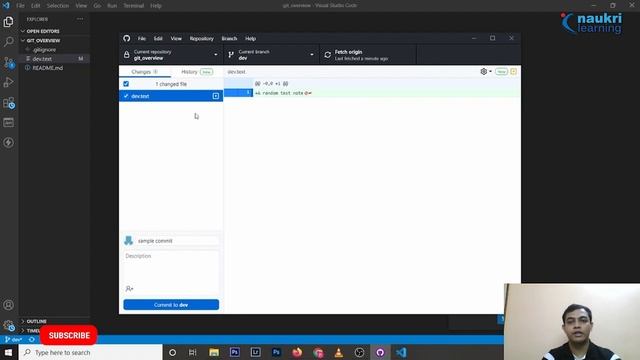Click the Windows search box
Screen dimensions: 640x360
pos(91,352)
